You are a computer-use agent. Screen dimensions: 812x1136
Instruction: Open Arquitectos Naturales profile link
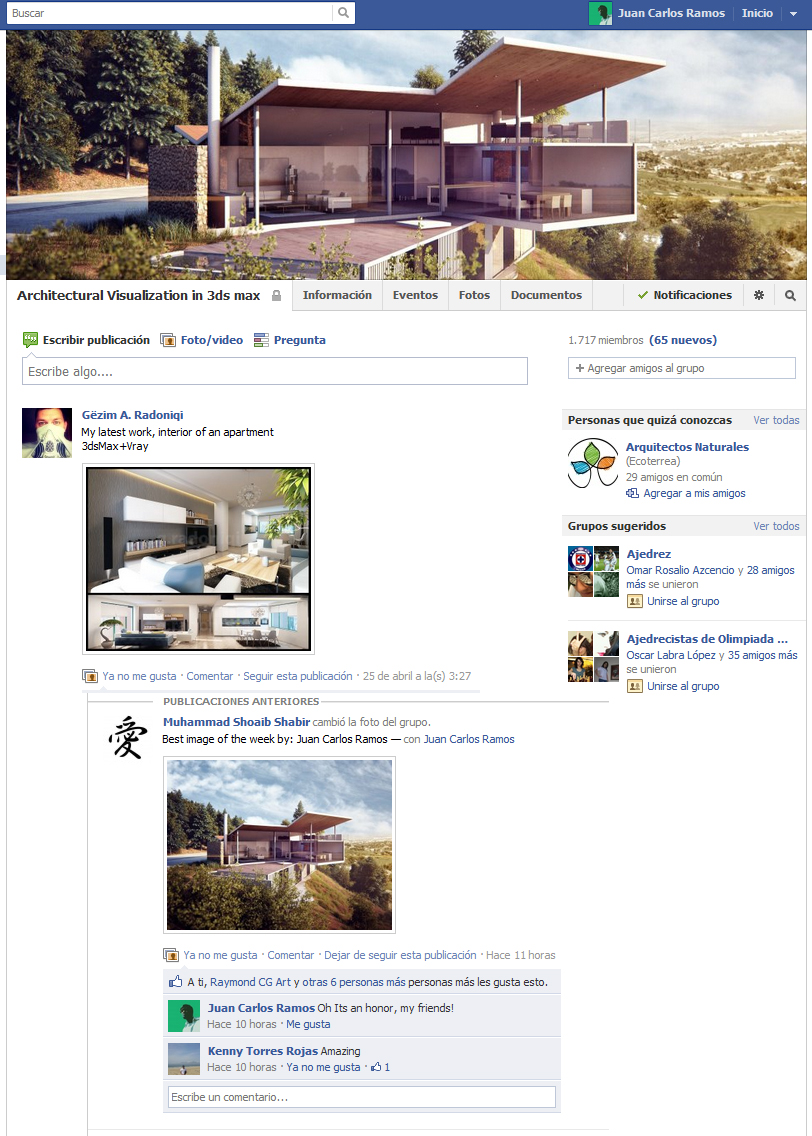point(687,447)
